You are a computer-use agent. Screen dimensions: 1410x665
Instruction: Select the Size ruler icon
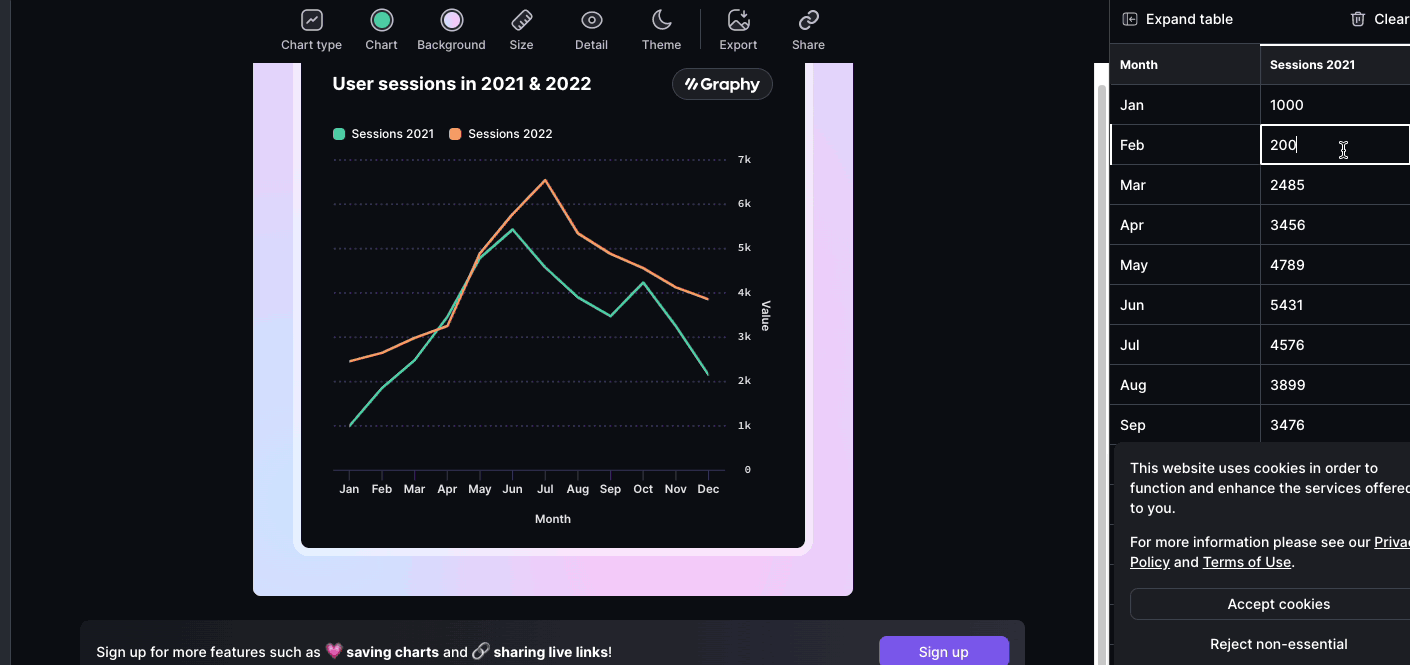pos(521,20)
